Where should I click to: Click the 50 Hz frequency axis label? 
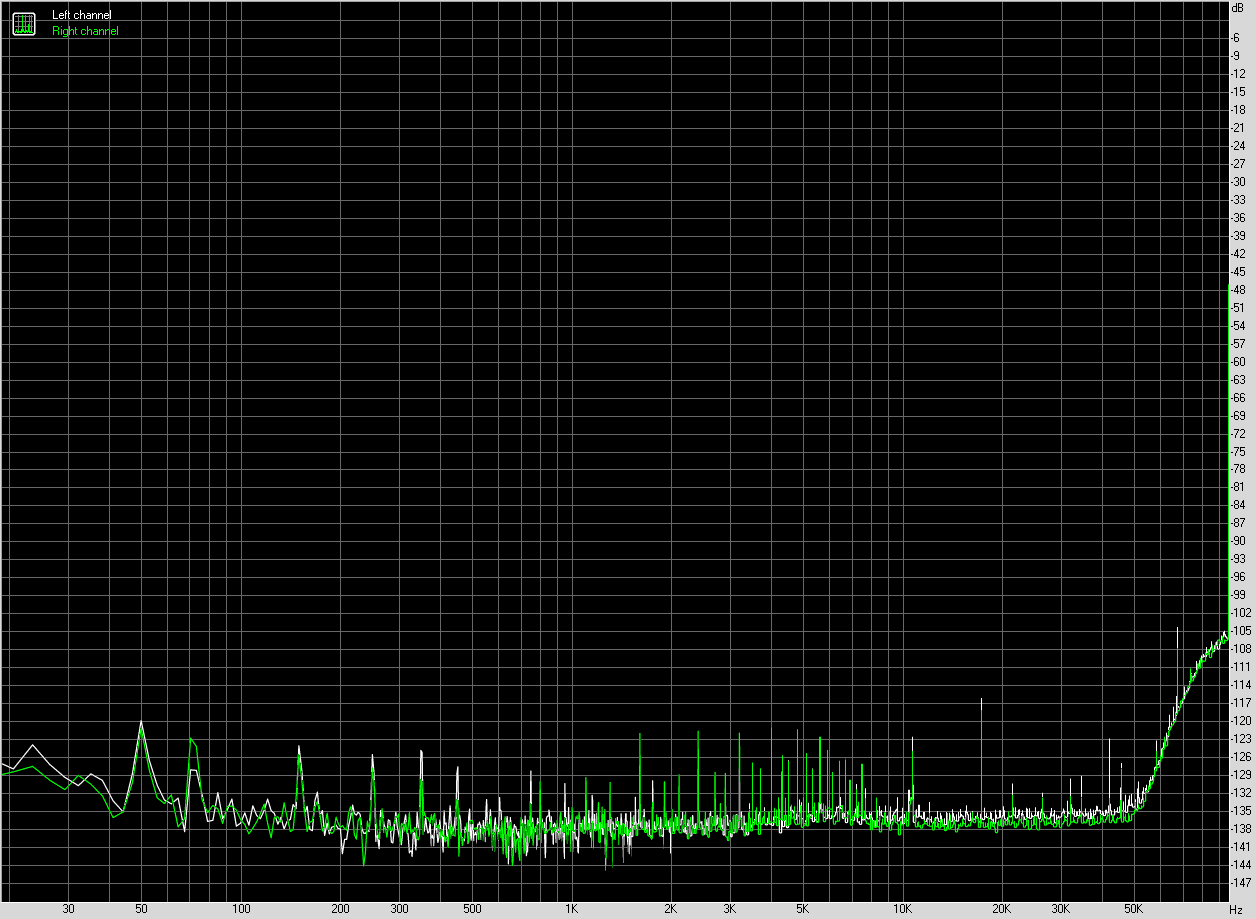141,910
